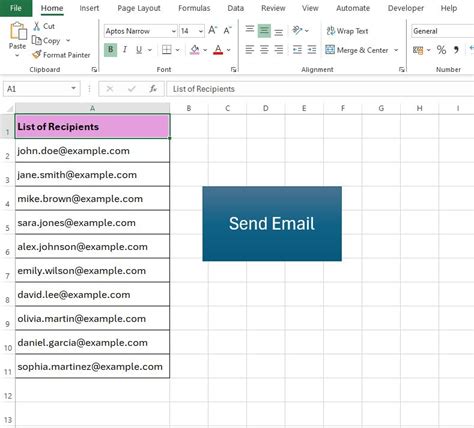Increase font size with the large A icon
Viewport: 474px width, 428px height.
[x=213, y=31]
